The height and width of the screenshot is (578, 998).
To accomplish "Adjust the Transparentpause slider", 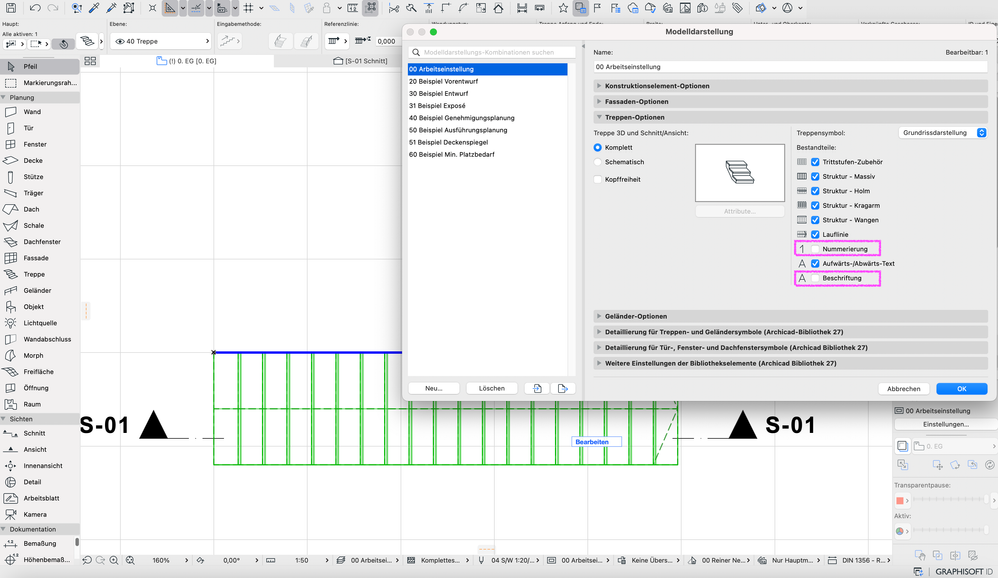I will (952, 500).
